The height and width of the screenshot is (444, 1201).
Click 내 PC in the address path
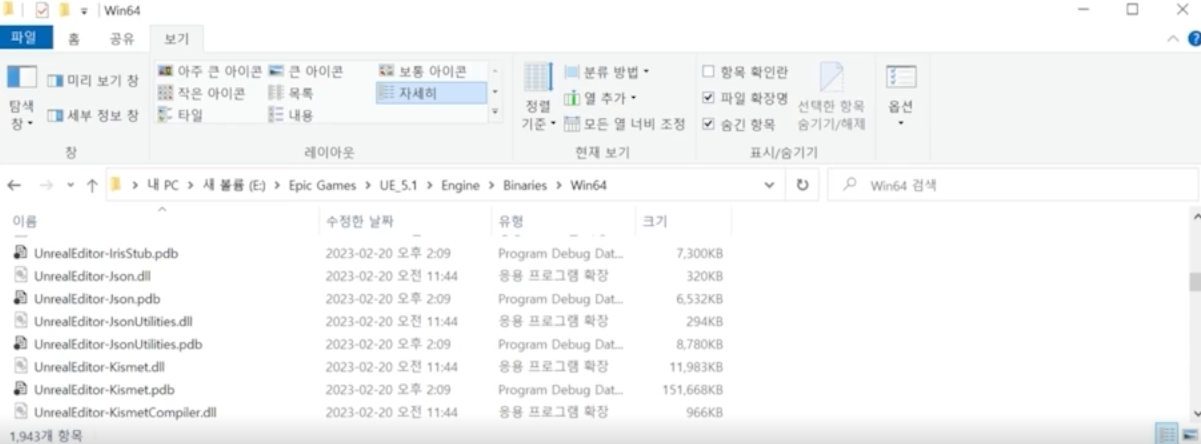pyautogui.click(x=162, y=186)
